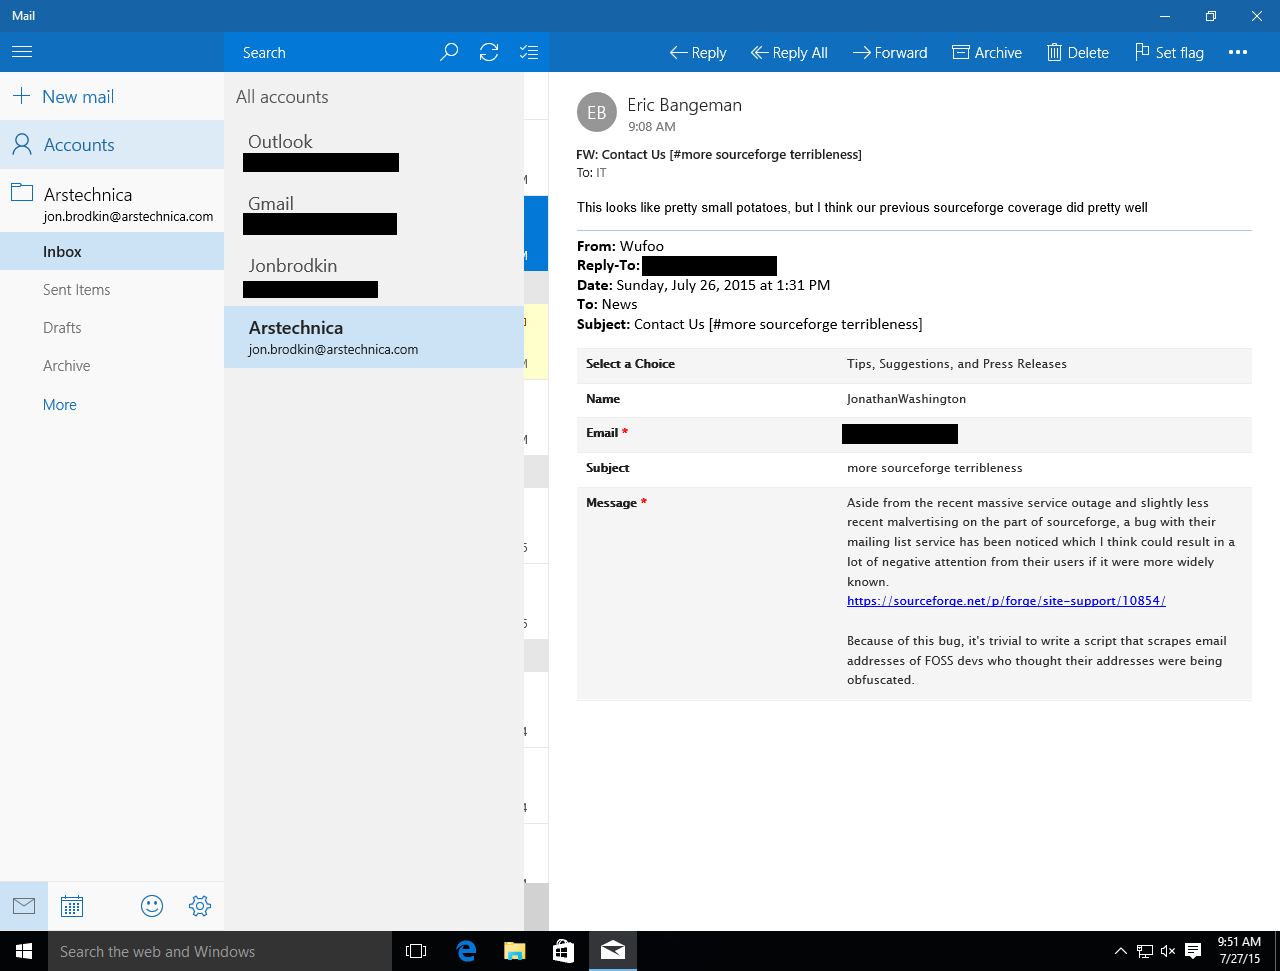Expand More to show additional folders
1280x971 pixels.
59,404
